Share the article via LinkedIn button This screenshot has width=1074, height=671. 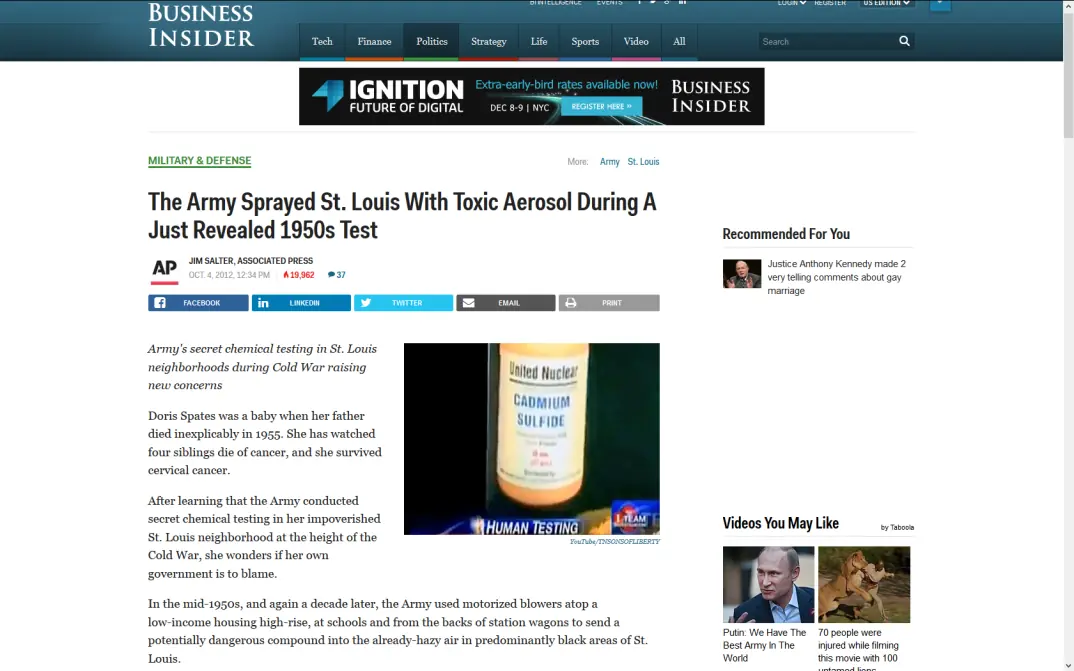coord(301,303)
